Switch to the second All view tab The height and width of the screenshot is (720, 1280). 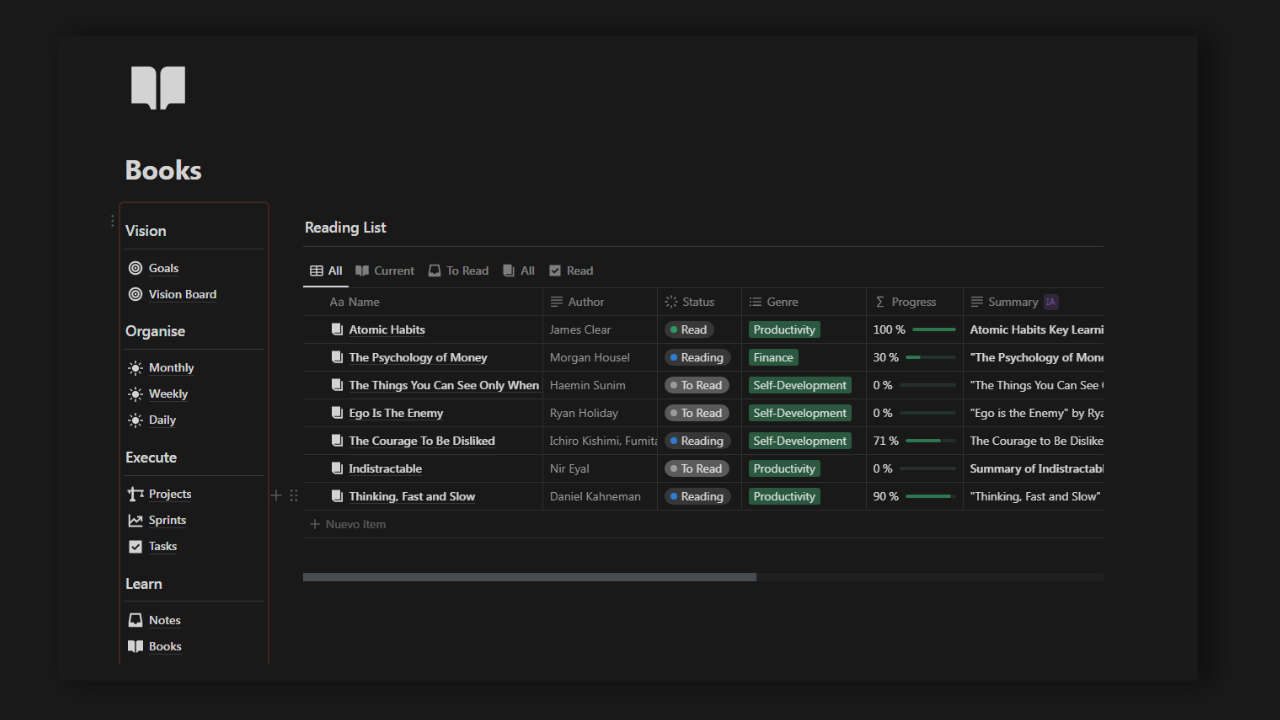click(519, 270)
